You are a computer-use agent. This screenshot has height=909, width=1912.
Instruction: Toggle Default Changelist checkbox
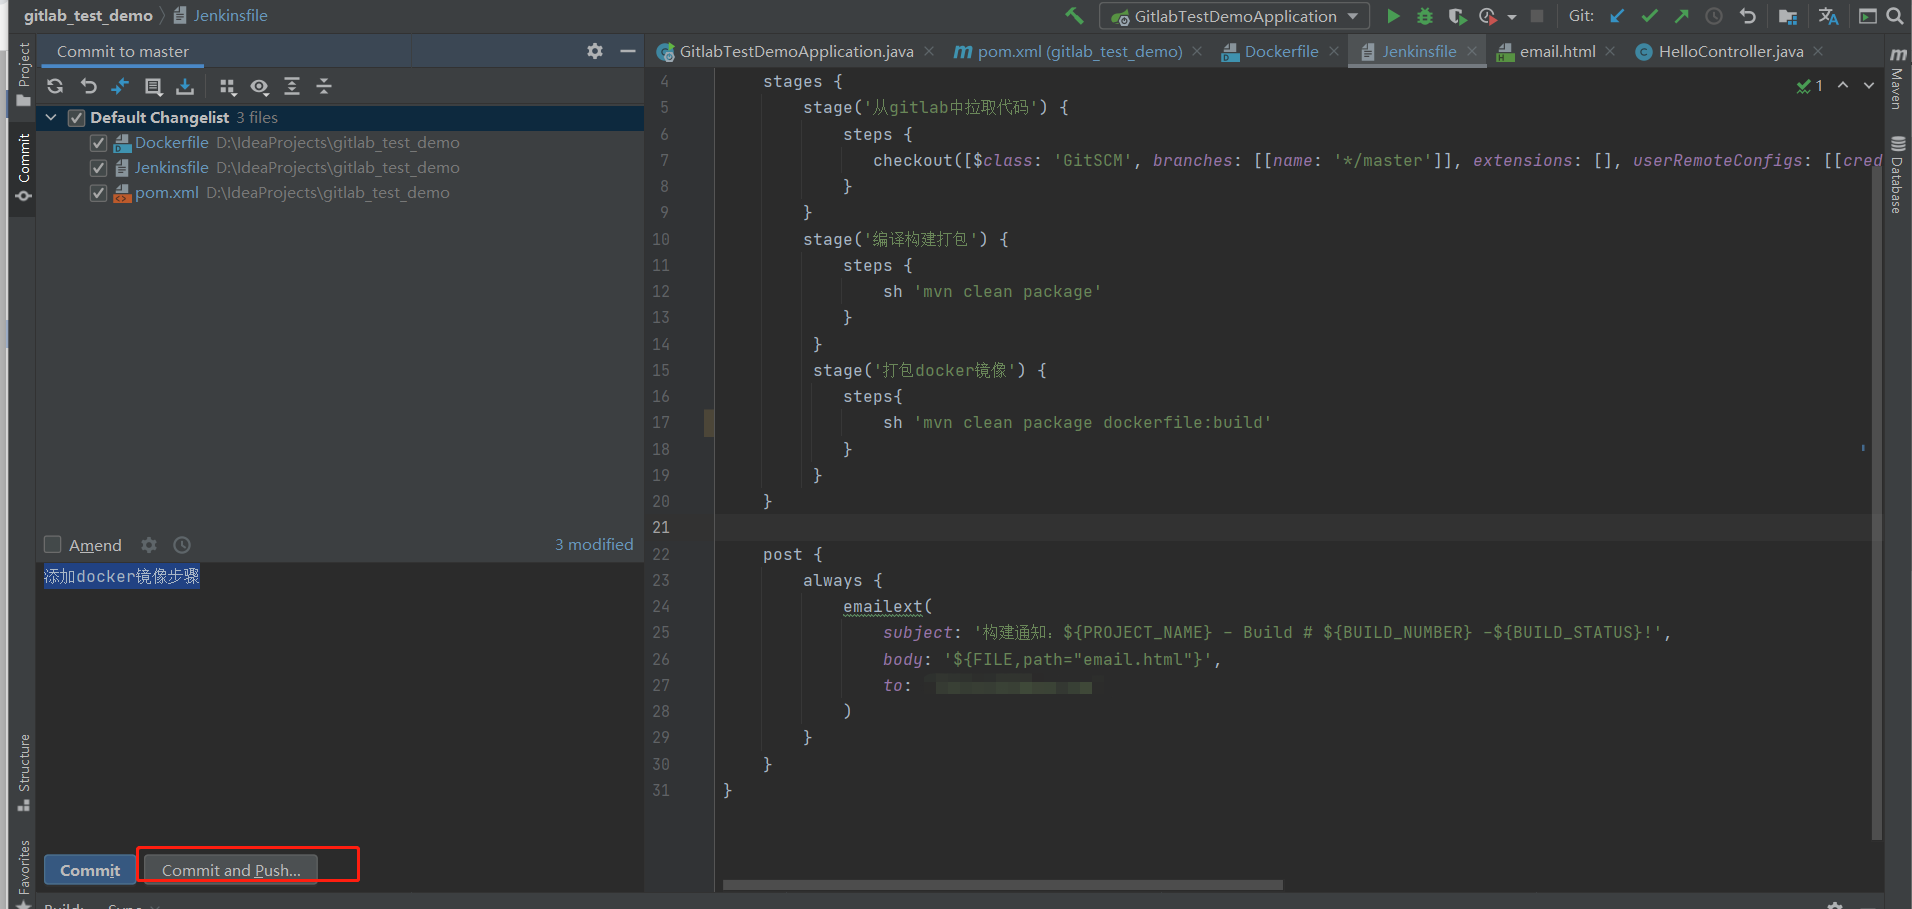(x=76, y=118)
